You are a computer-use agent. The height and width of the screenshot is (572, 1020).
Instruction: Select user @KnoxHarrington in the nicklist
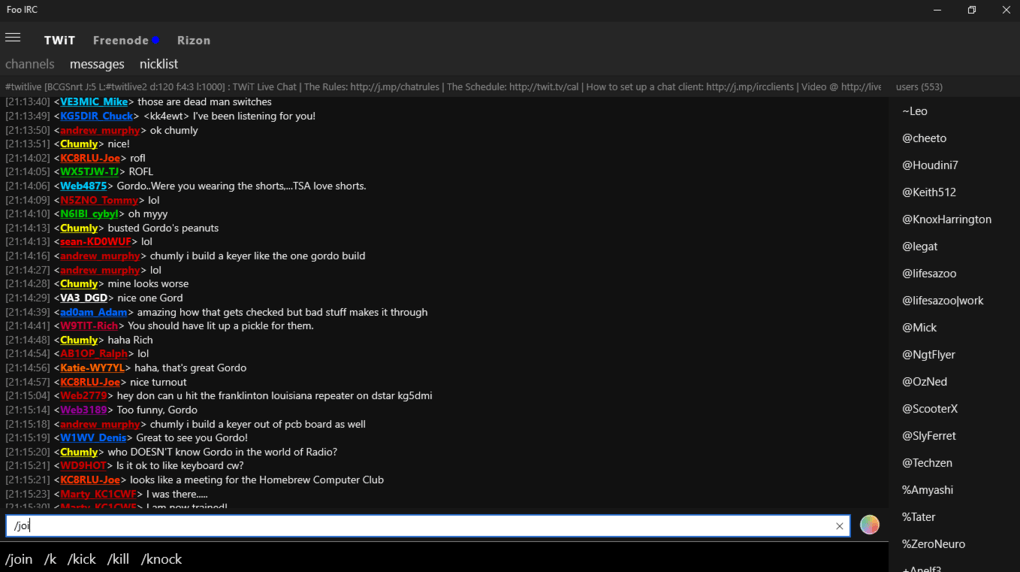pos(946,219)
